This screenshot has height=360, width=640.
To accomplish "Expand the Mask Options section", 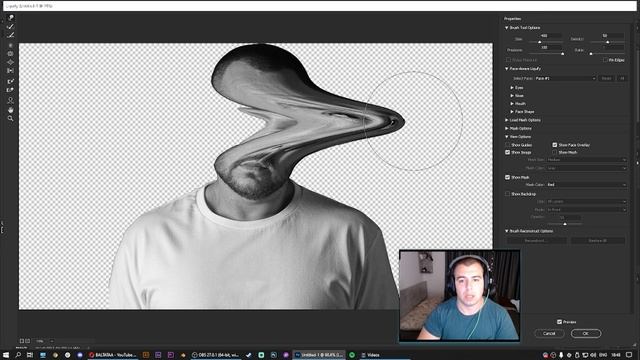I will 507,129.
